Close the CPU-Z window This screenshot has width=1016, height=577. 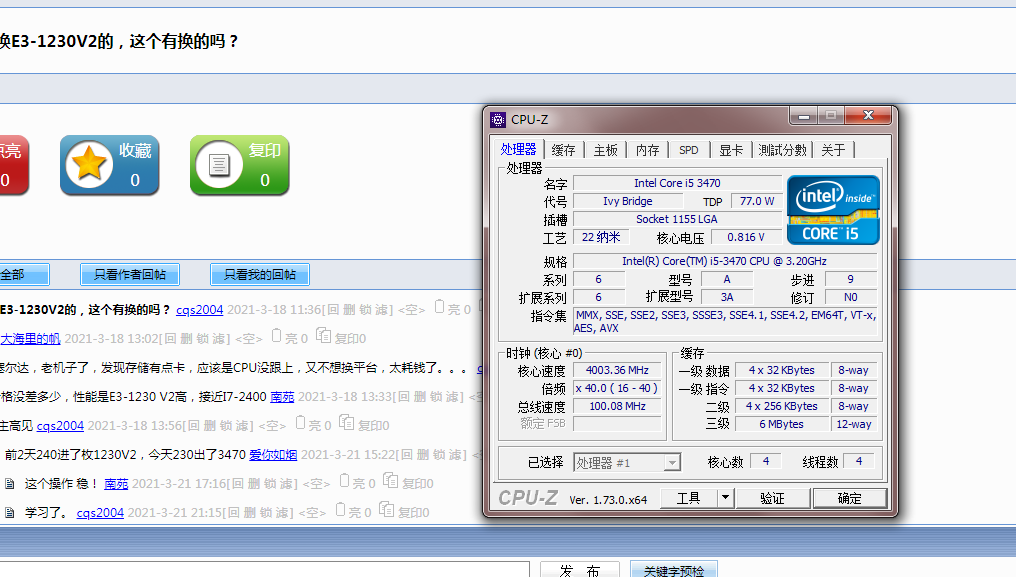(x=869, y=115)
